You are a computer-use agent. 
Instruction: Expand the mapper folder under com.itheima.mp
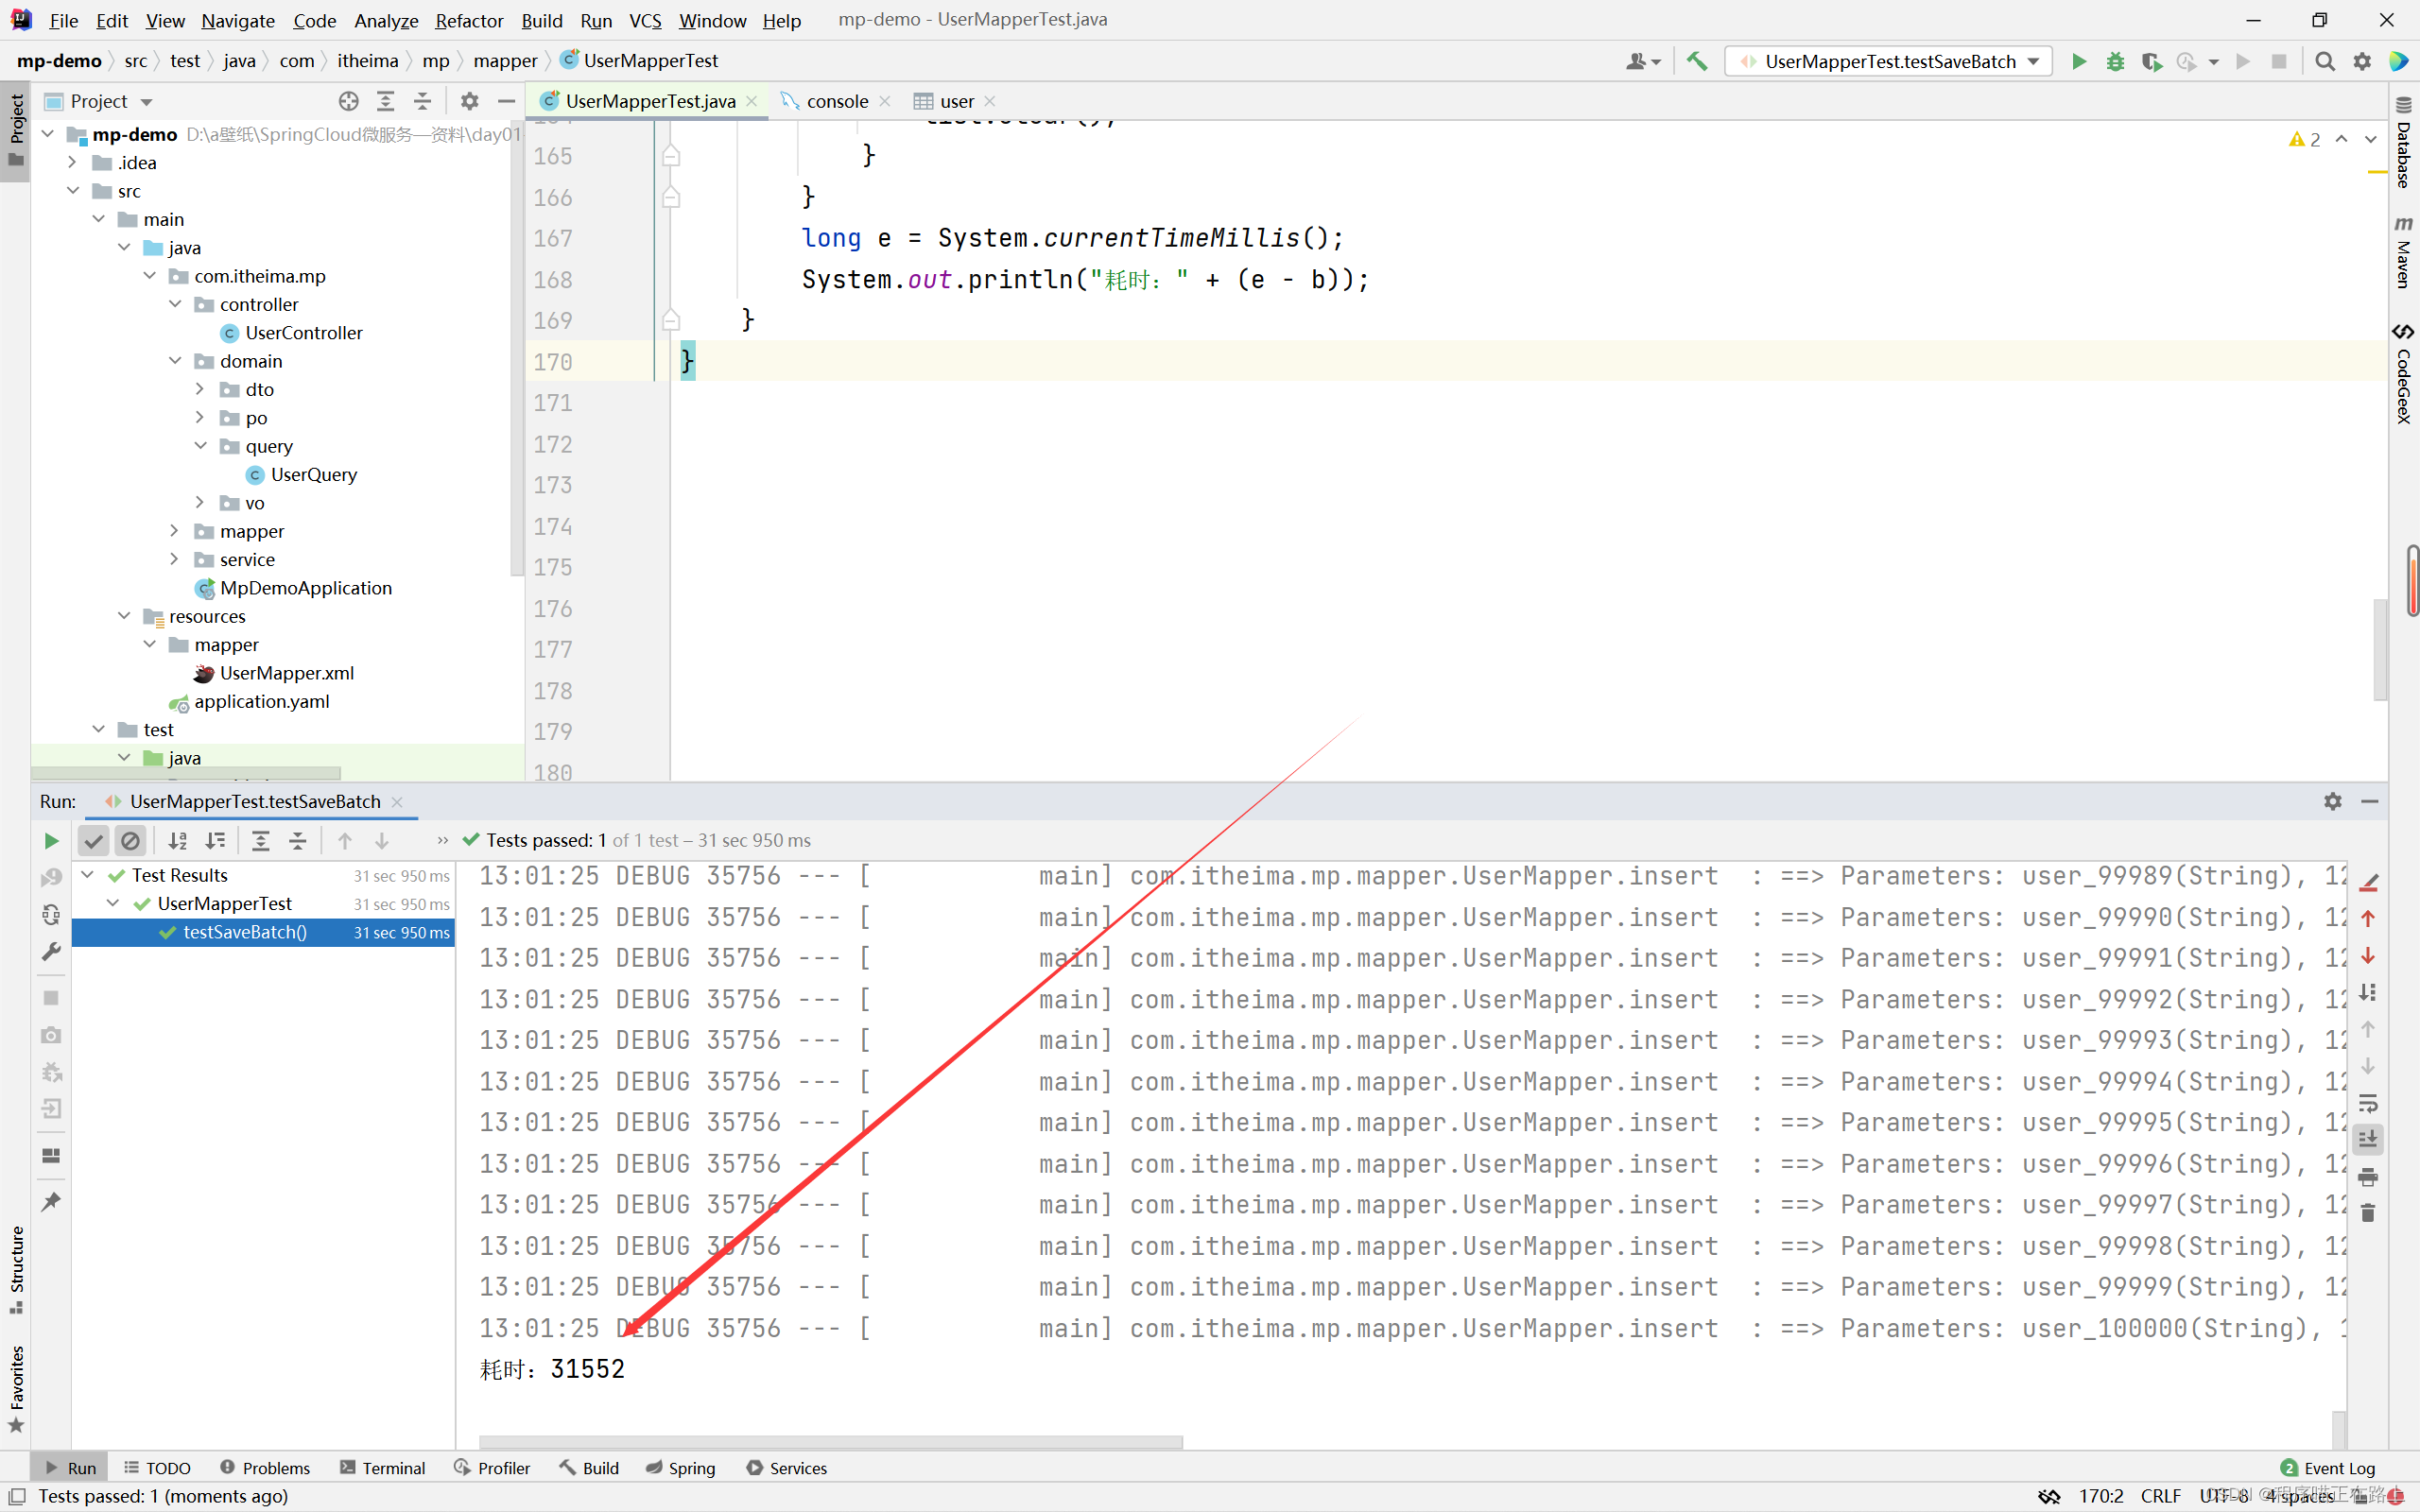point(175,531)
